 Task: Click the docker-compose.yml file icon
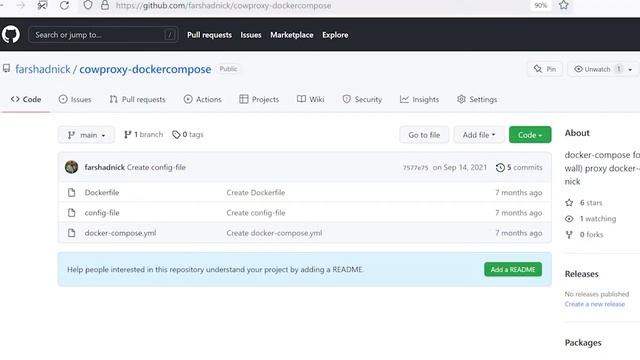coord(71,233)
